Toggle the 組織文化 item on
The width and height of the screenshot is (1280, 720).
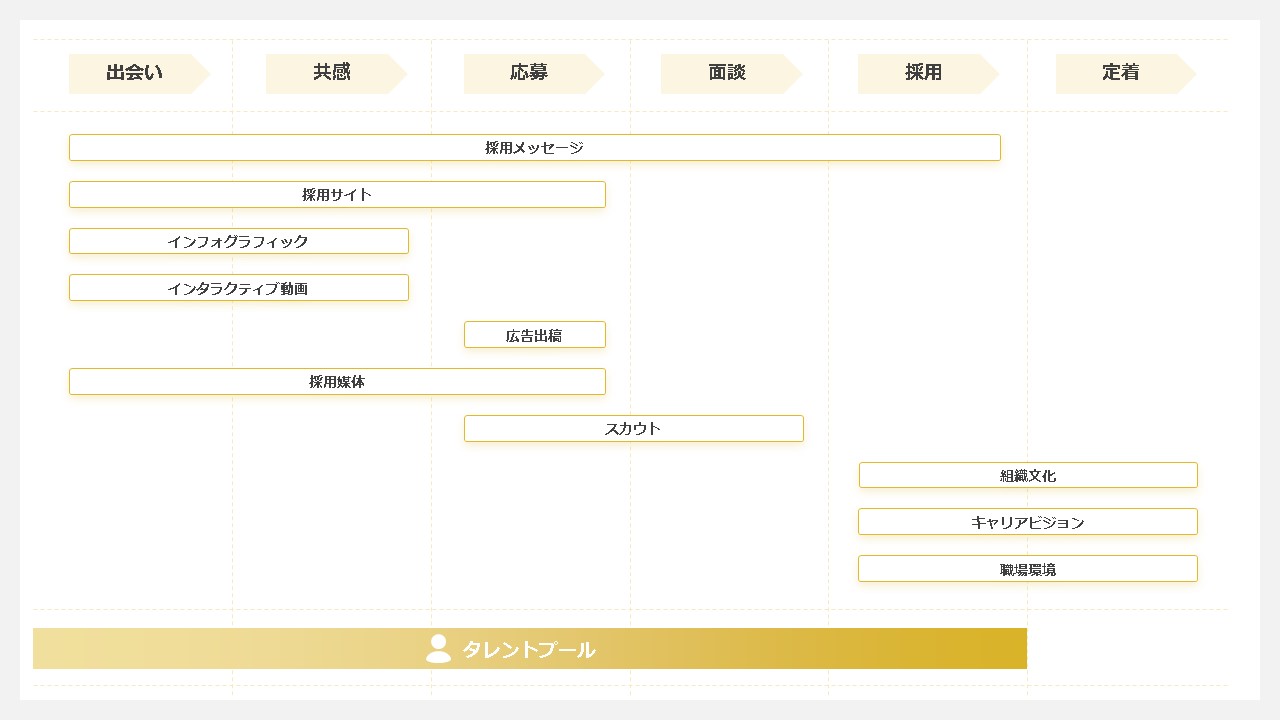coord(1027,475)
